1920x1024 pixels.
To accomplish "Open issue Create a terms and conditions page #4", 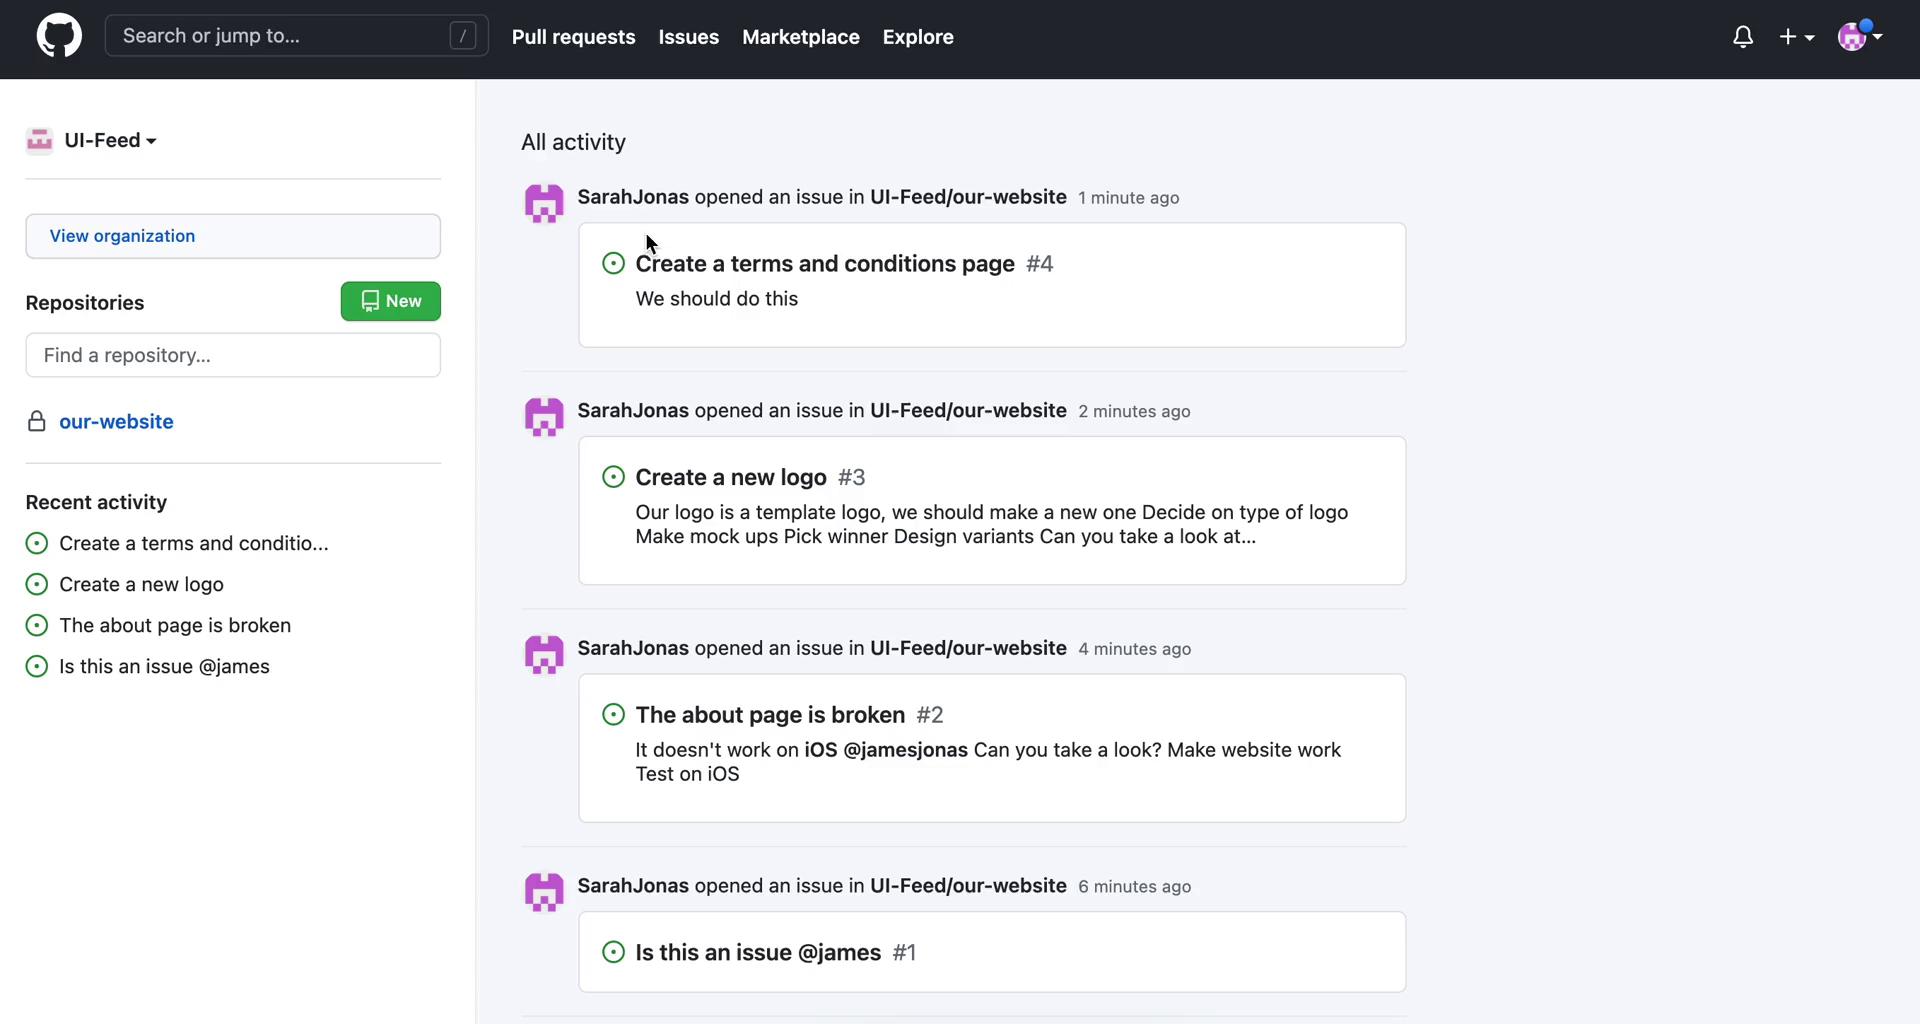I will [825, 264].
